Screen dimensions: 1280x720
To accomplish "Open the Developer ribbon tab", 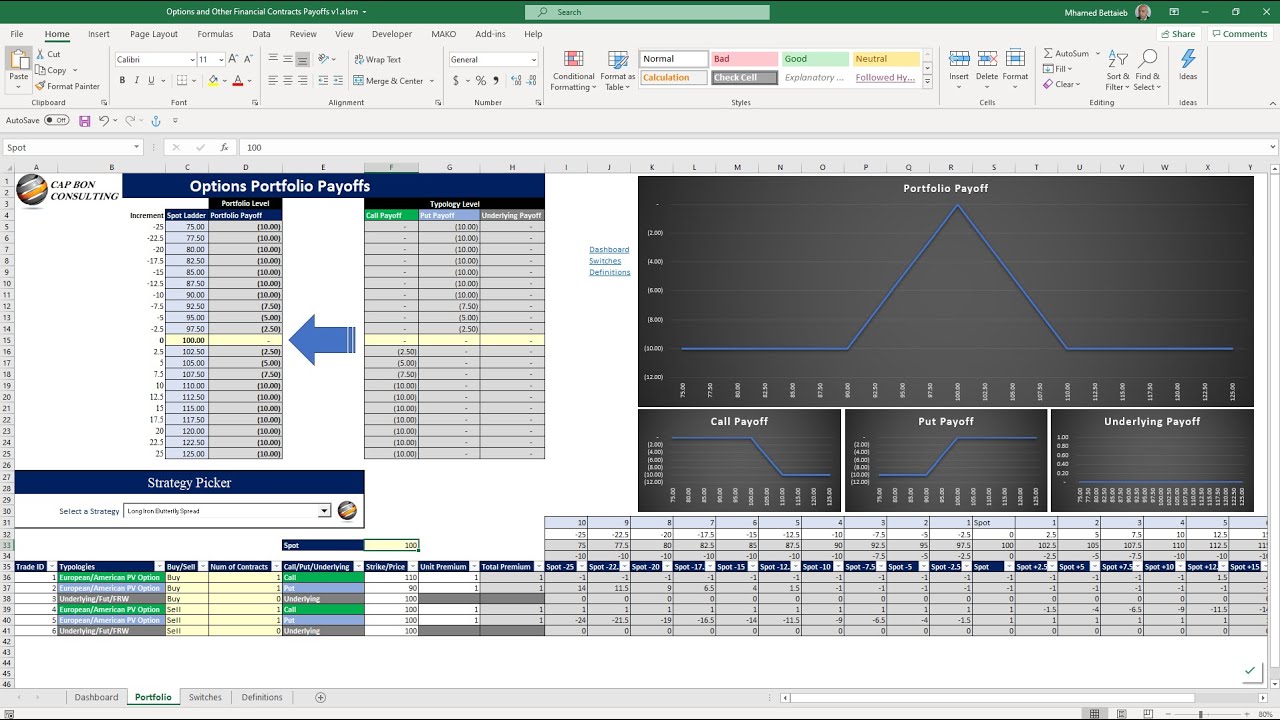I will [391, 34].
